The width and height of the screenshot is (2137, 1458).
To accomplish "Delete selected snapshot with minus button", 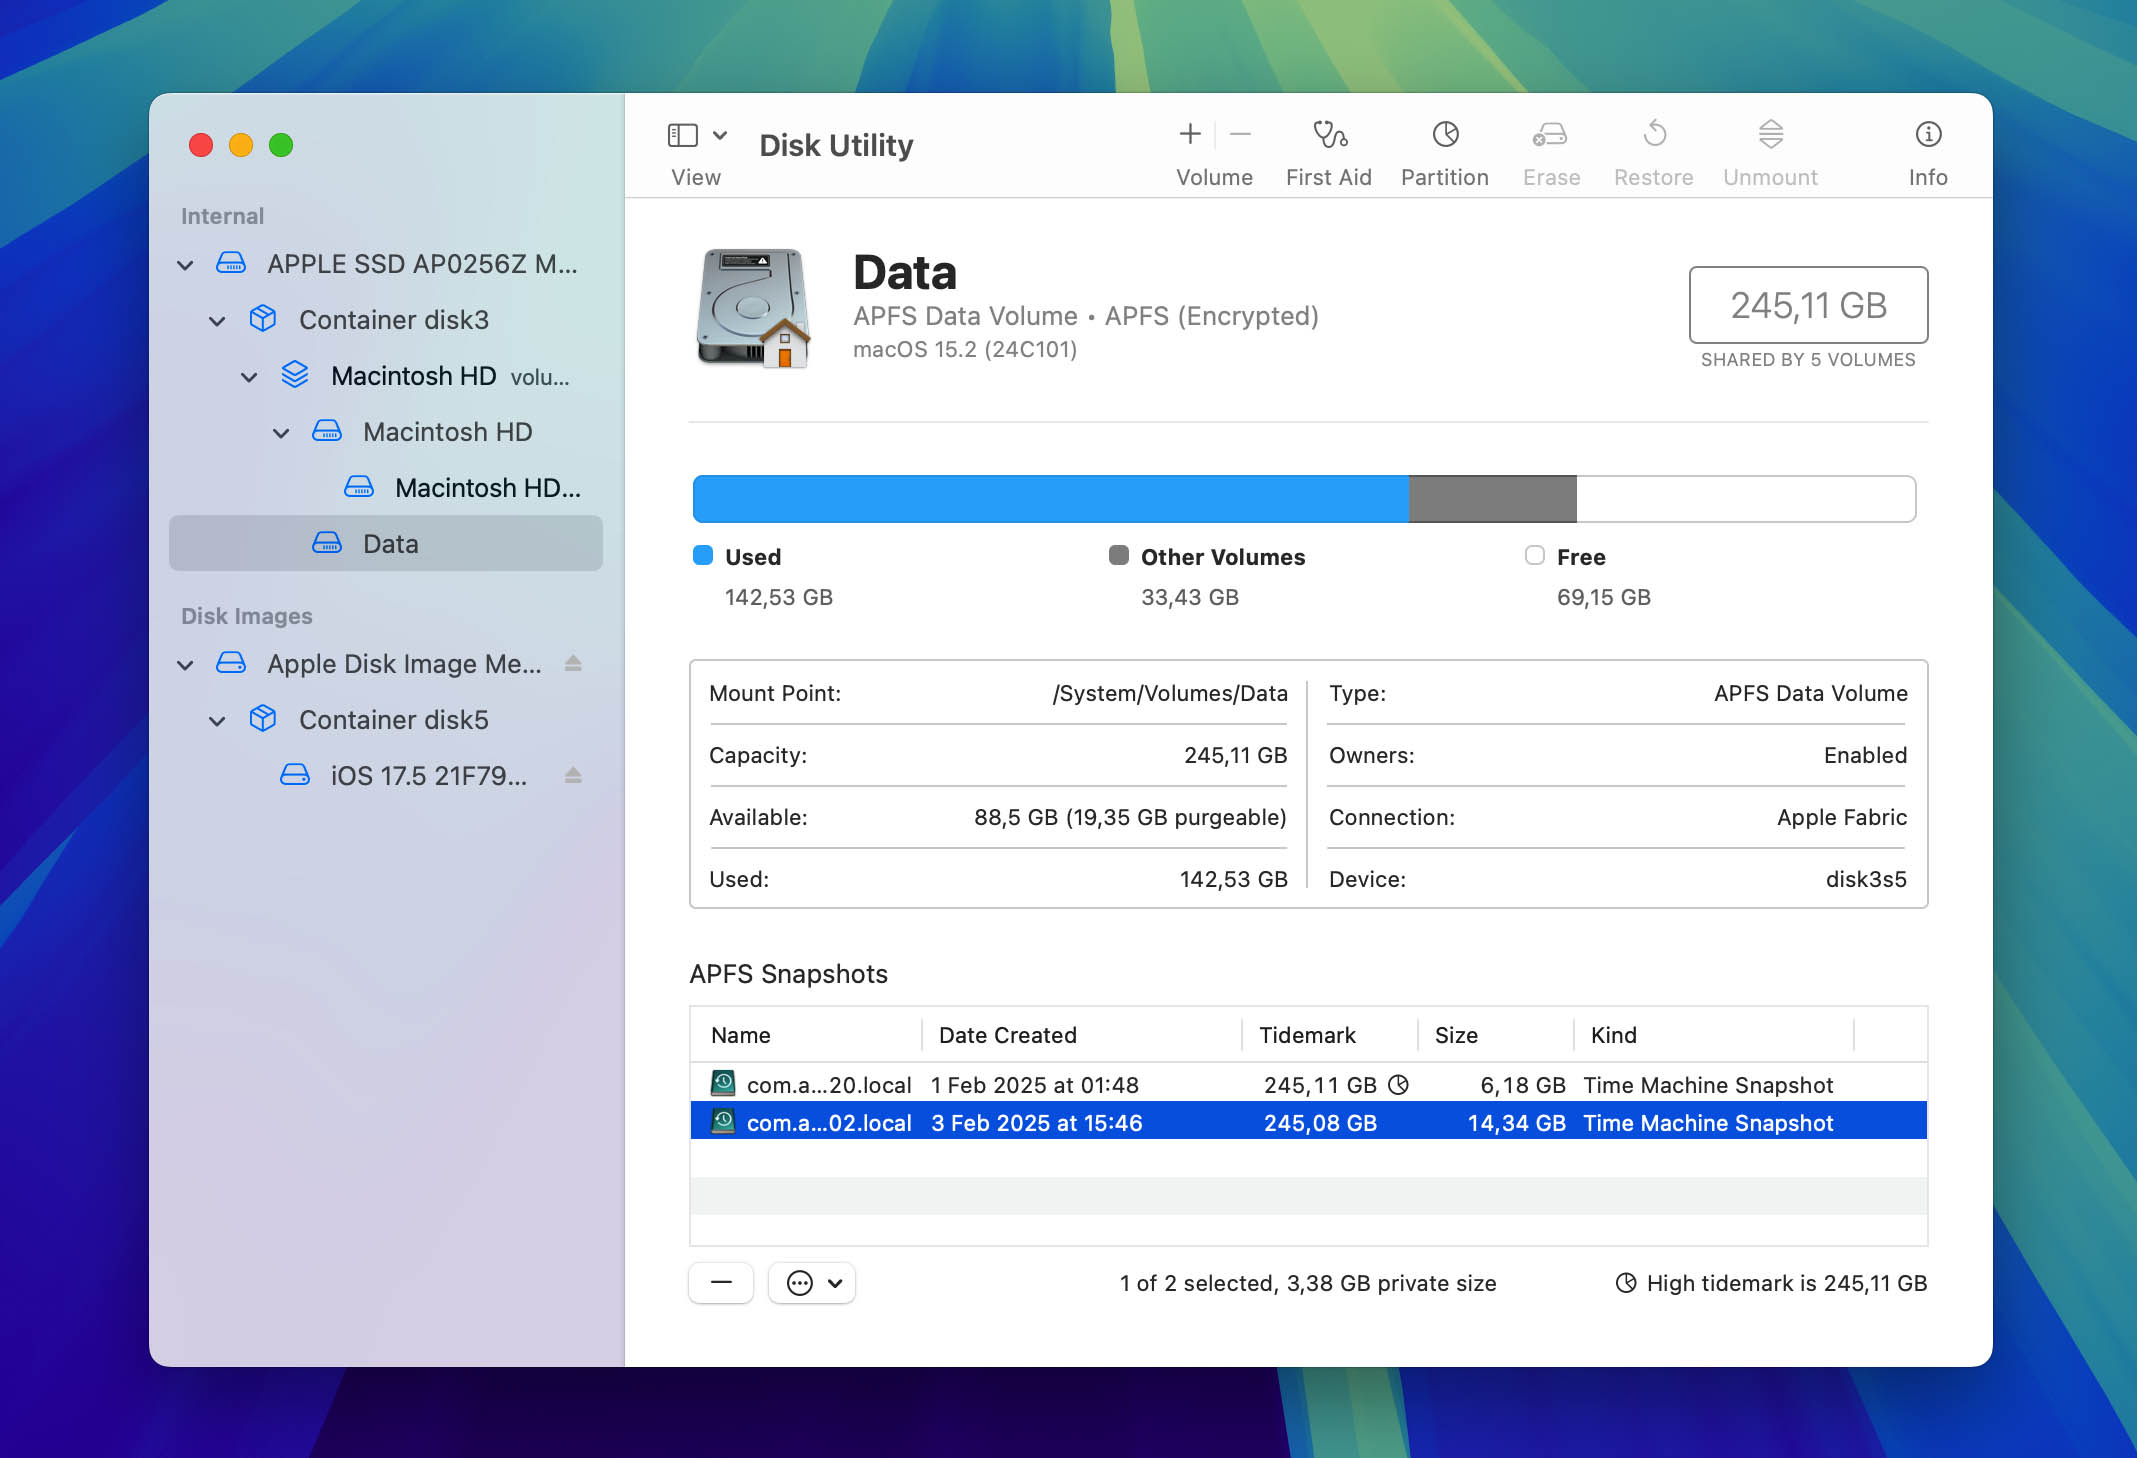I will coord(721,1283).
